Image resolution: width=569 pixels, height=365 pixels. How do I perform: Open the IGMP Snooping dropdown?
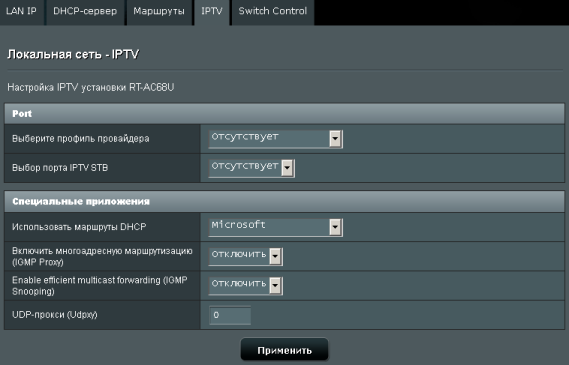(x=246, y=286)
